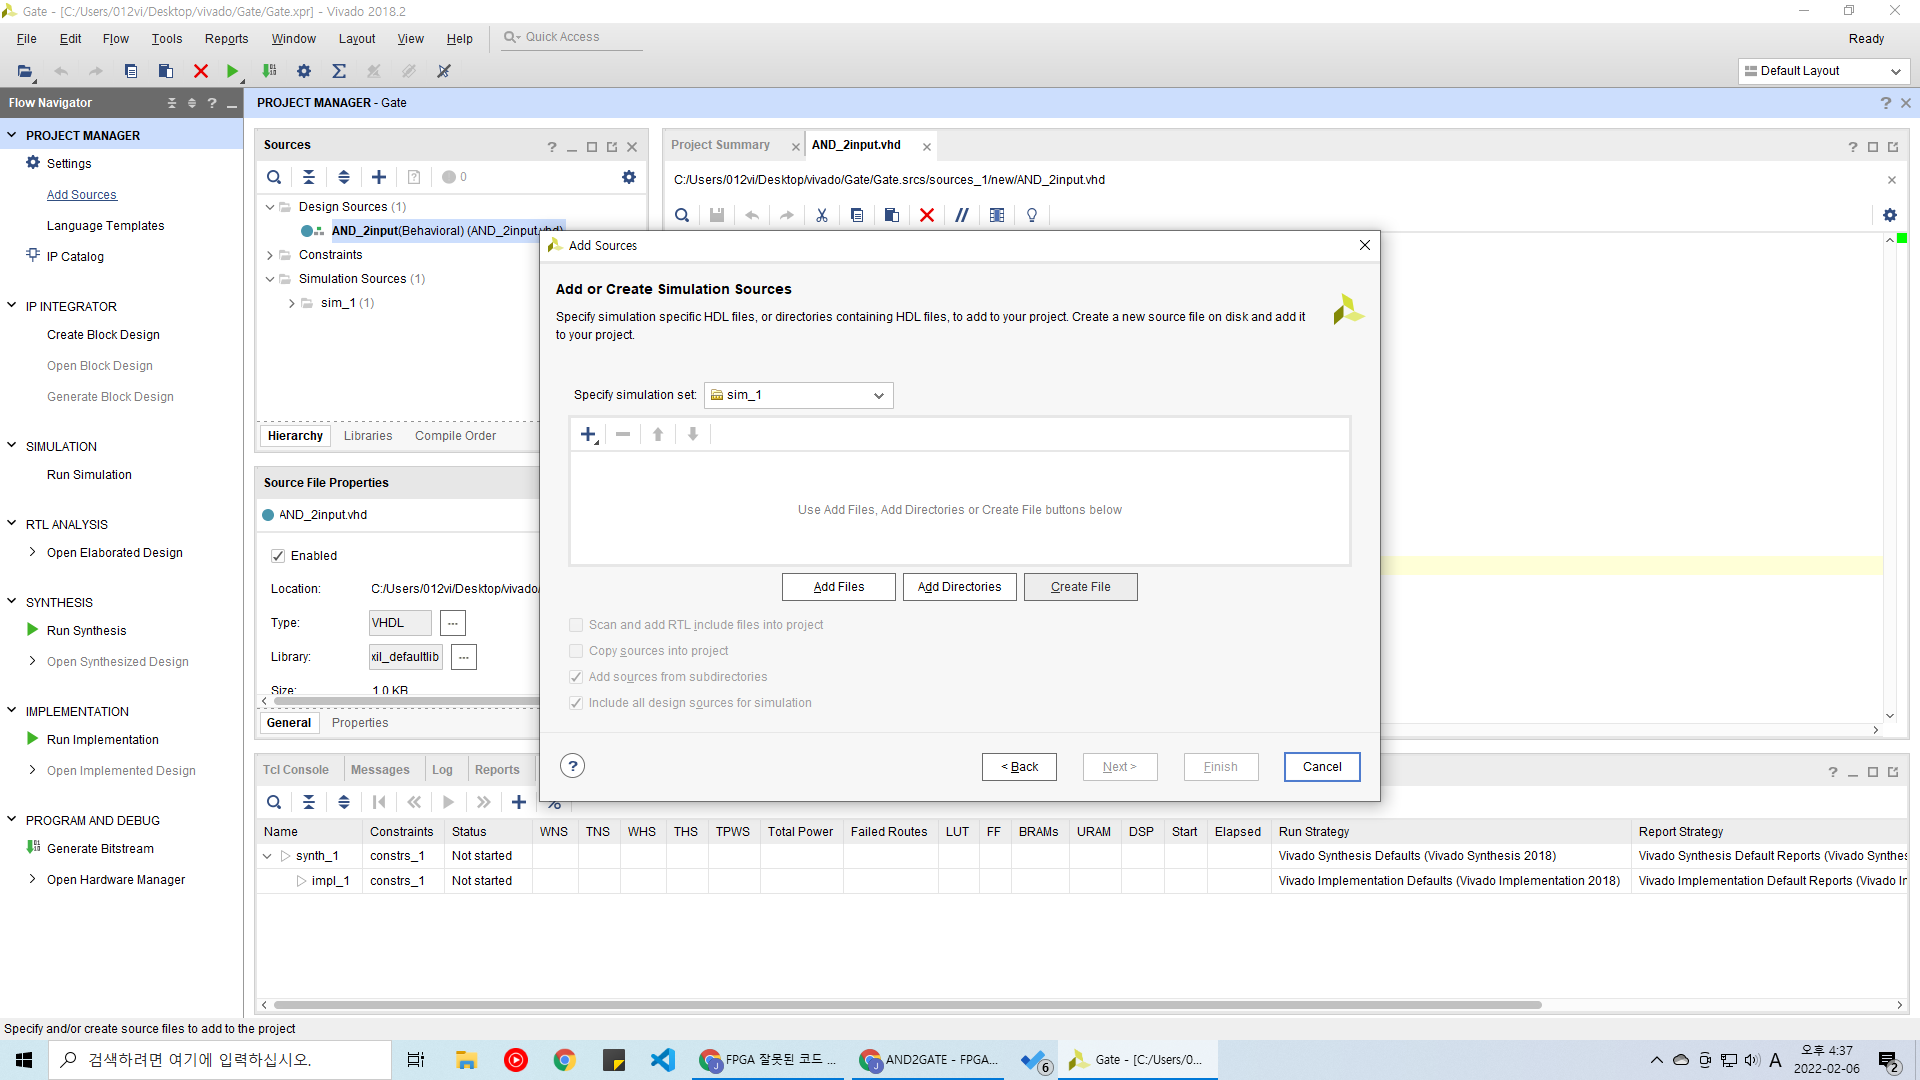Click the Add Sources plus icon in Sources panel

click(x=378, y=177)
